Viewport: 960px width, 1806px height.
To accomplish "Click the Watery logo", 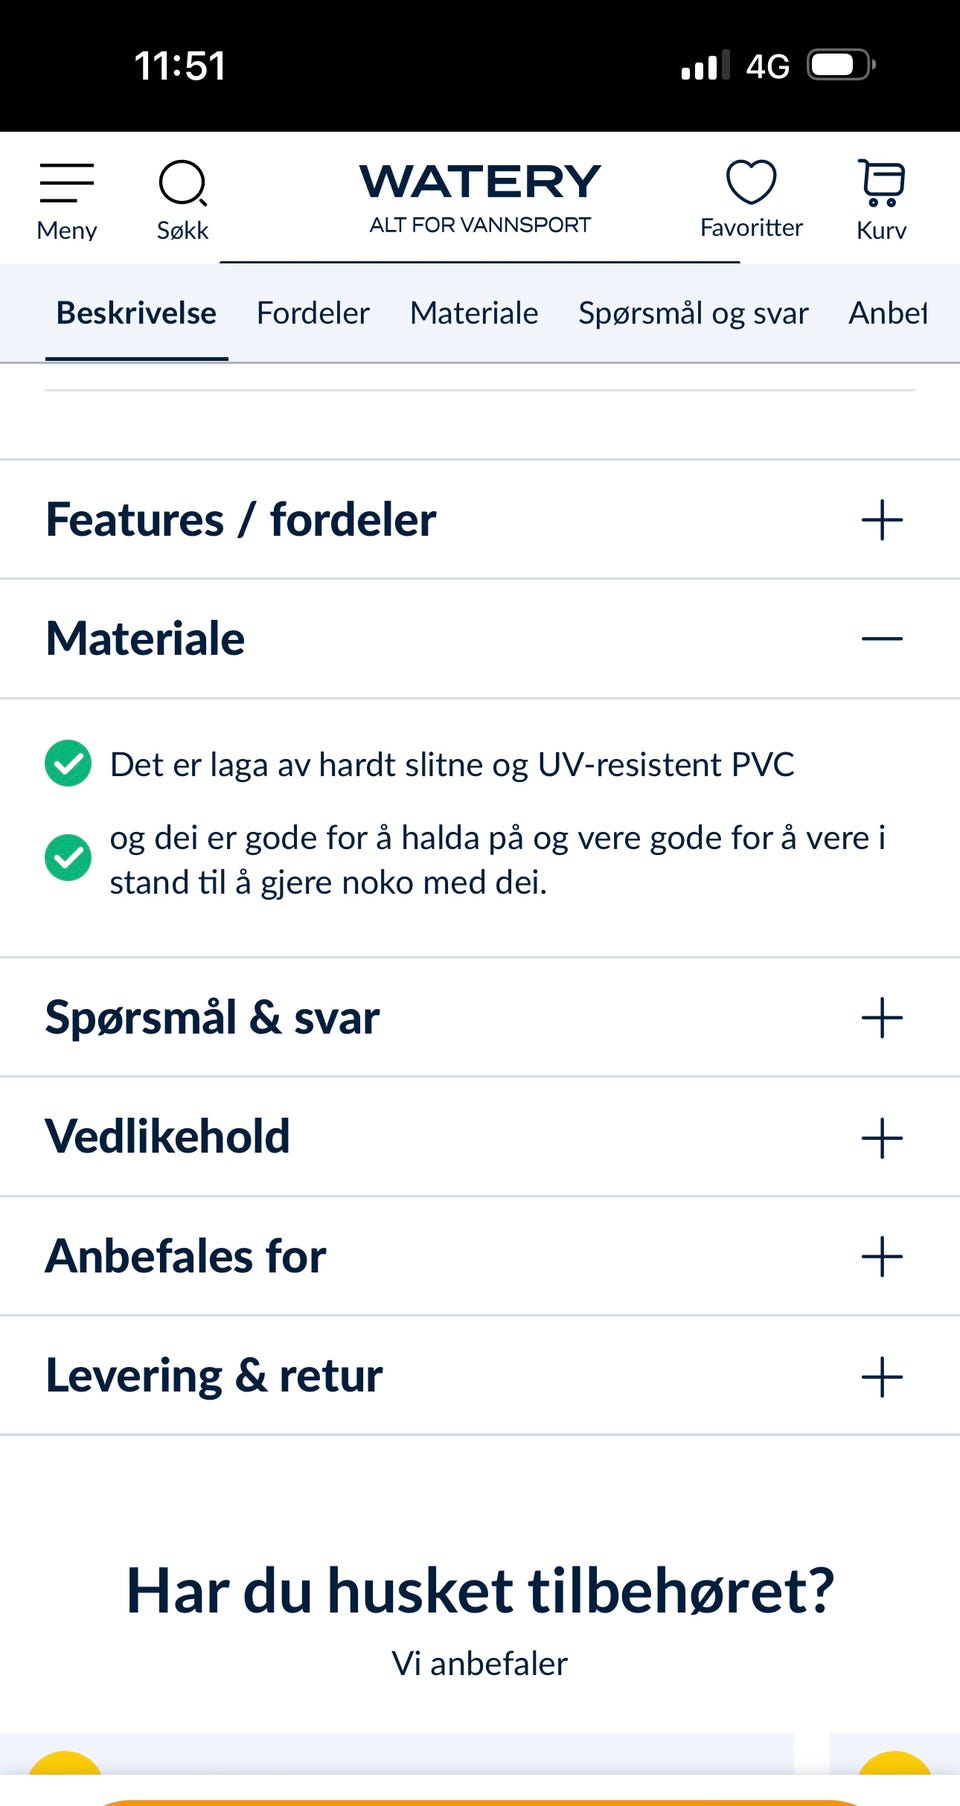I will point(480,198).
